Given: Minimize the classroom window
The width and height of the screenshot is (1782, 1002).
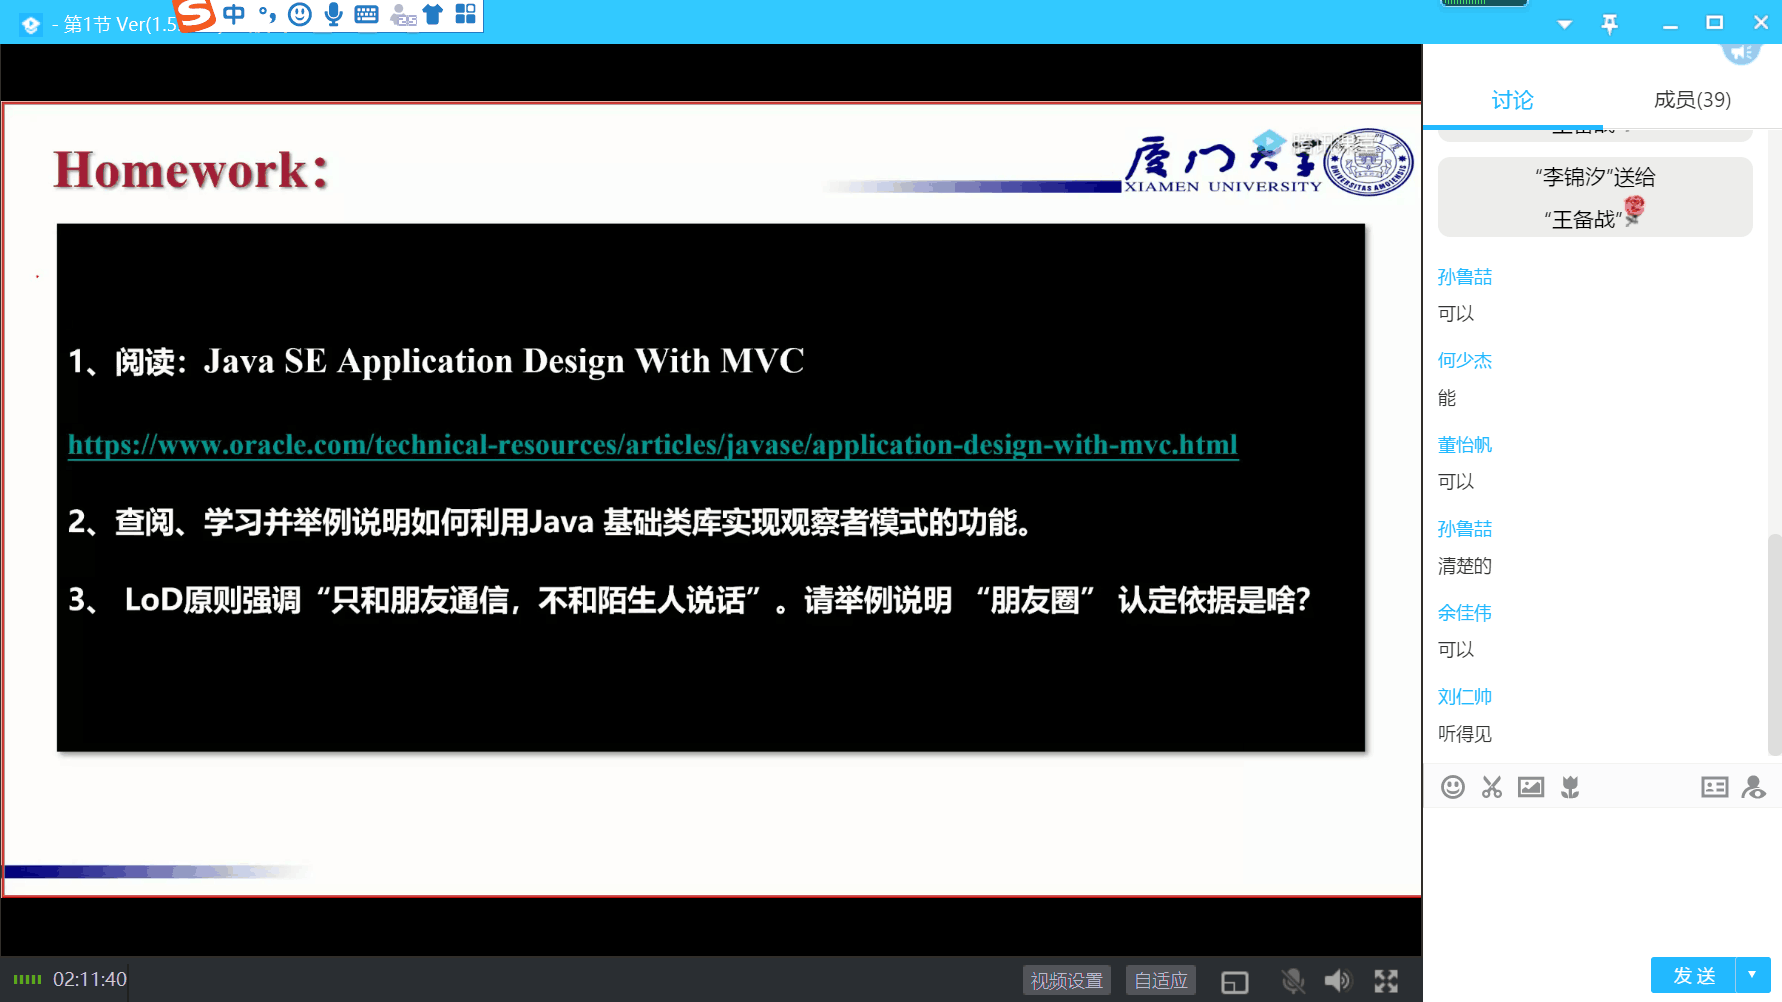Looking at the screenshot, I should click(x=1670, y=26).
